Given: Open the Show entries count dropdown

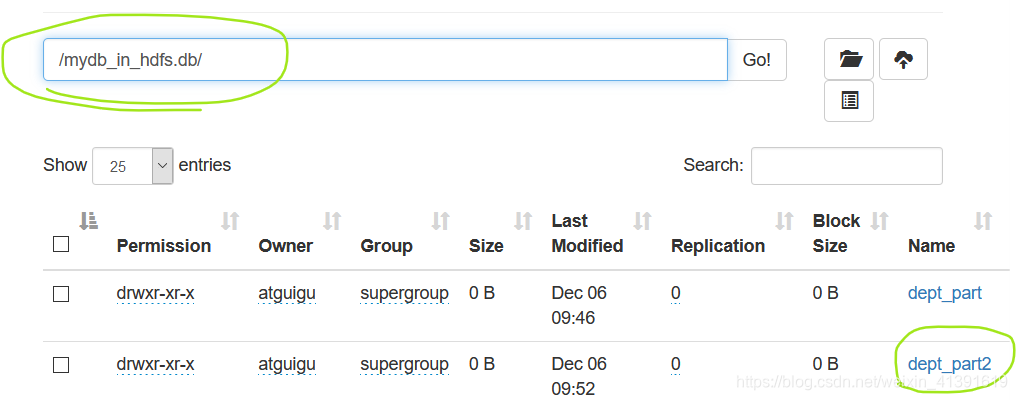Looking at the screenshot, I should tap(133, 166).
